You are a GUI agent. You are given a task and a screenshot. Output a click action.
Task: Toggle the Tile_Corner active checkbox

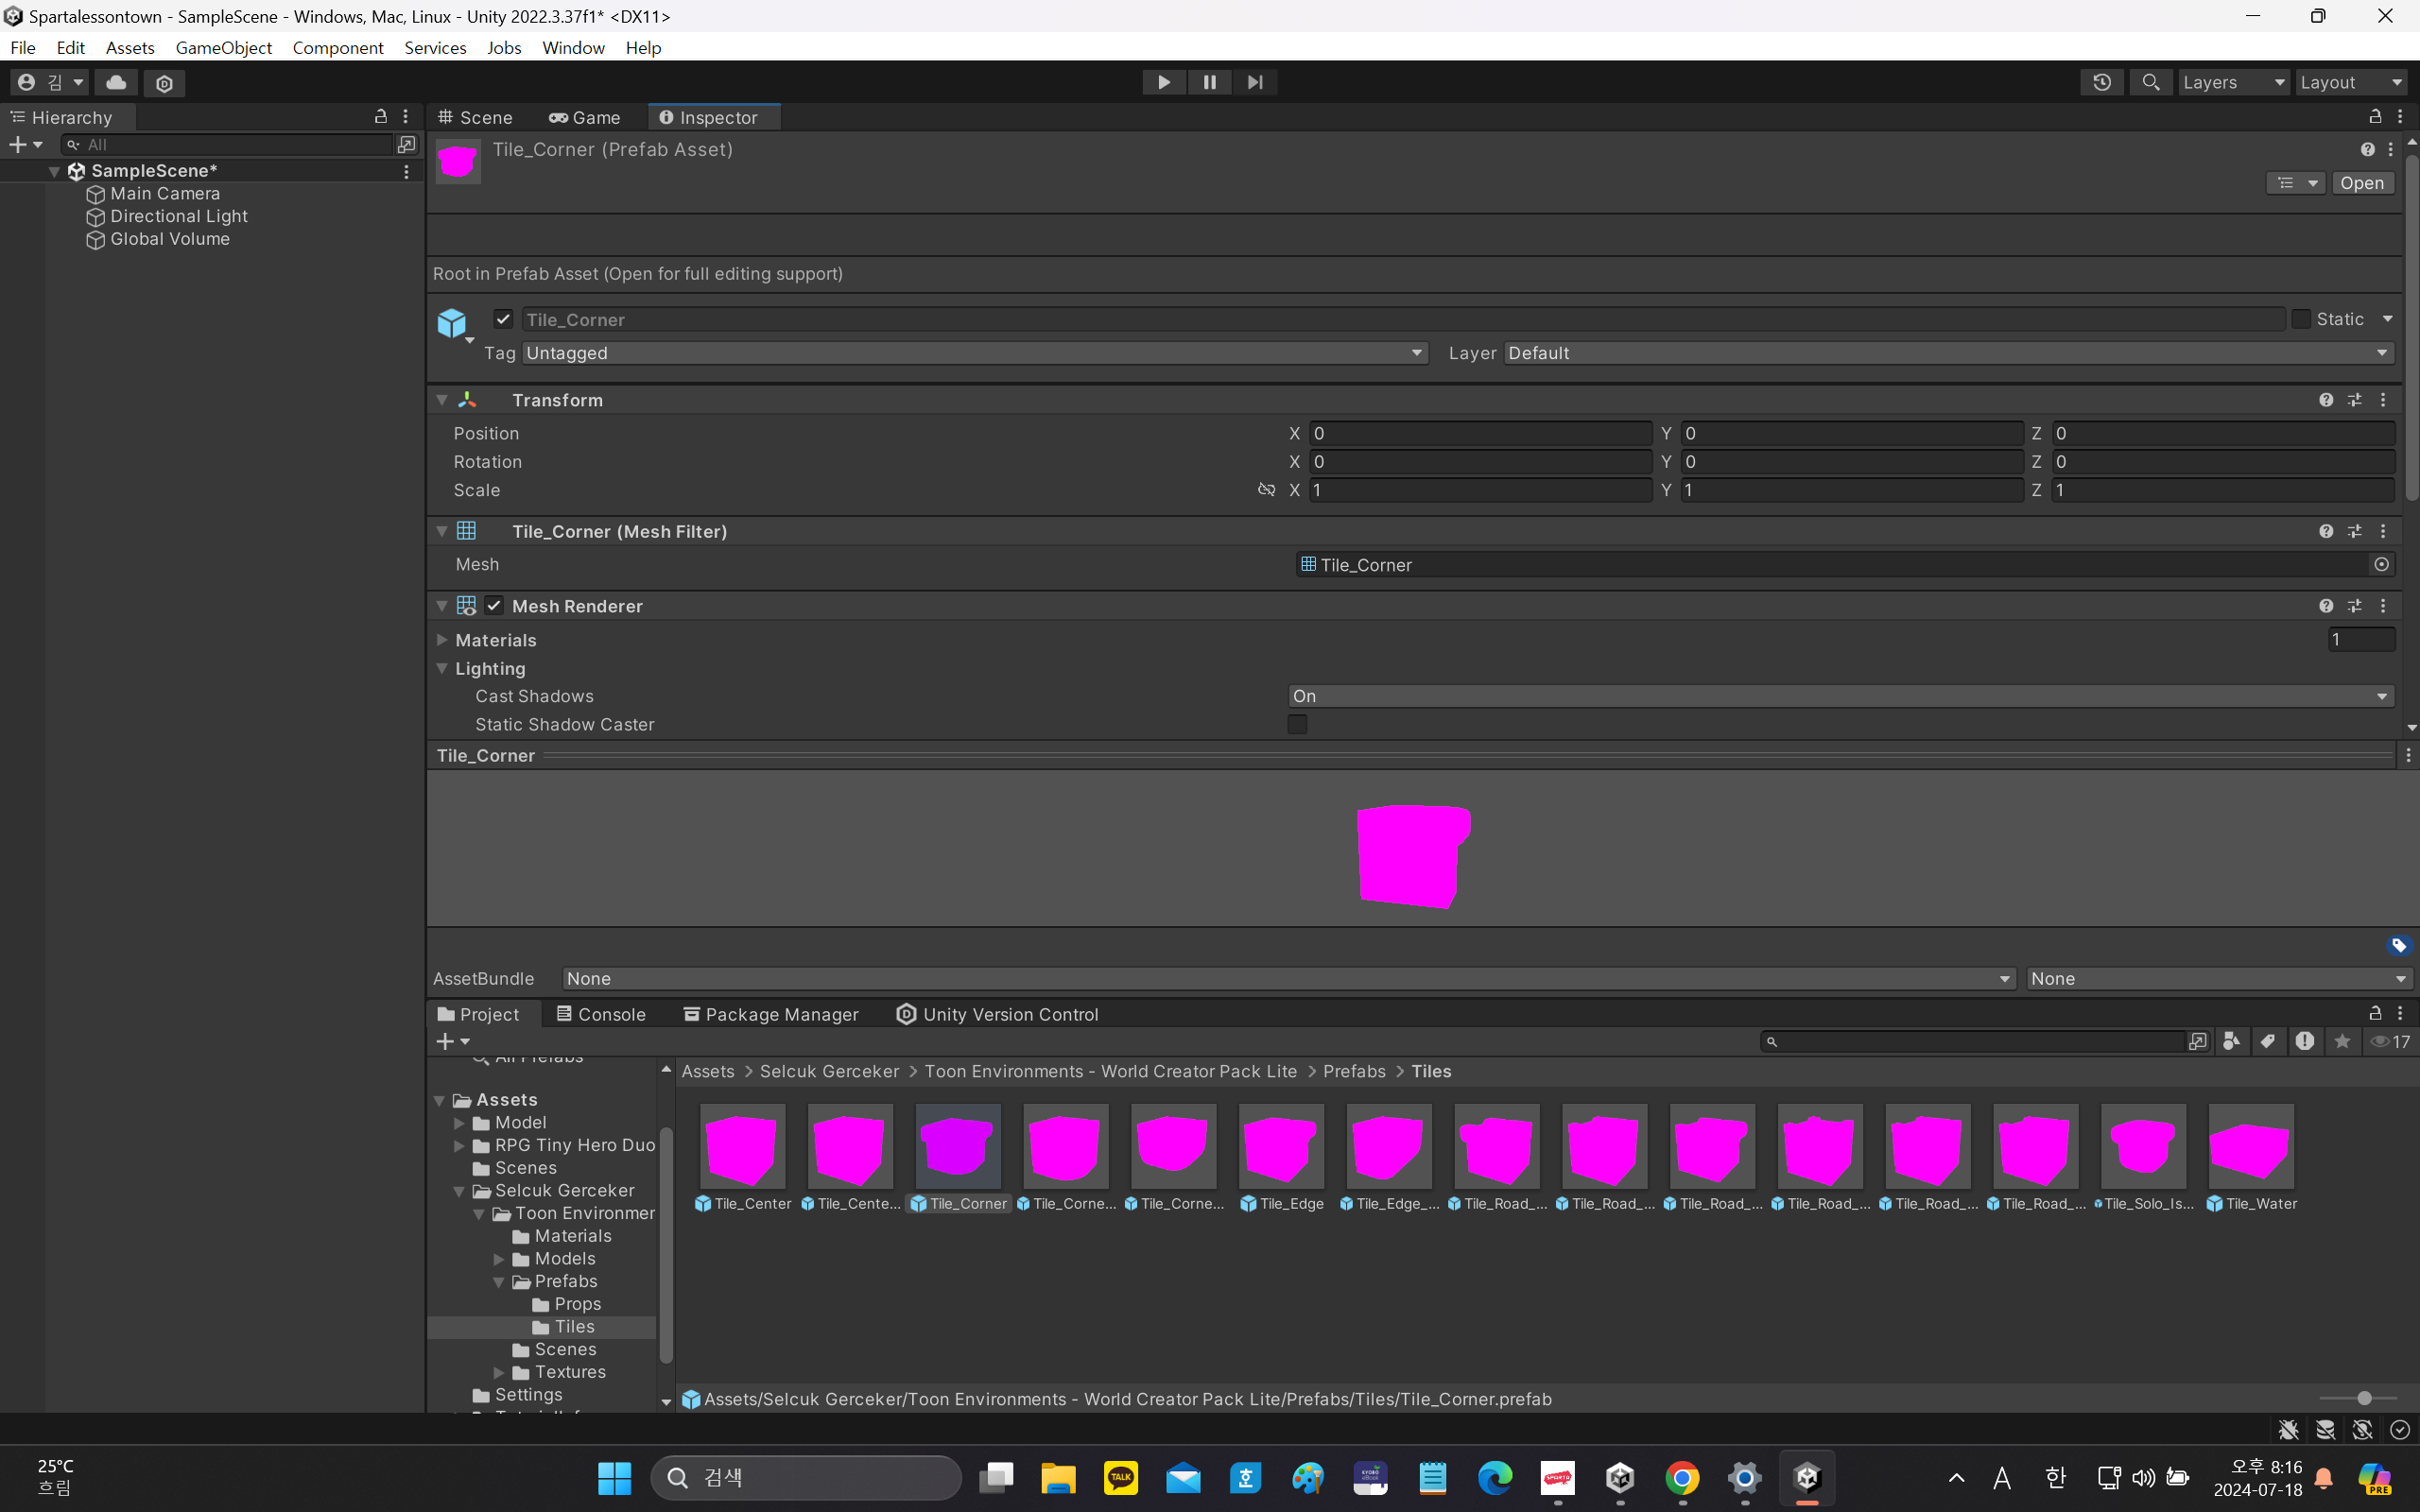(x=503, y=319)
